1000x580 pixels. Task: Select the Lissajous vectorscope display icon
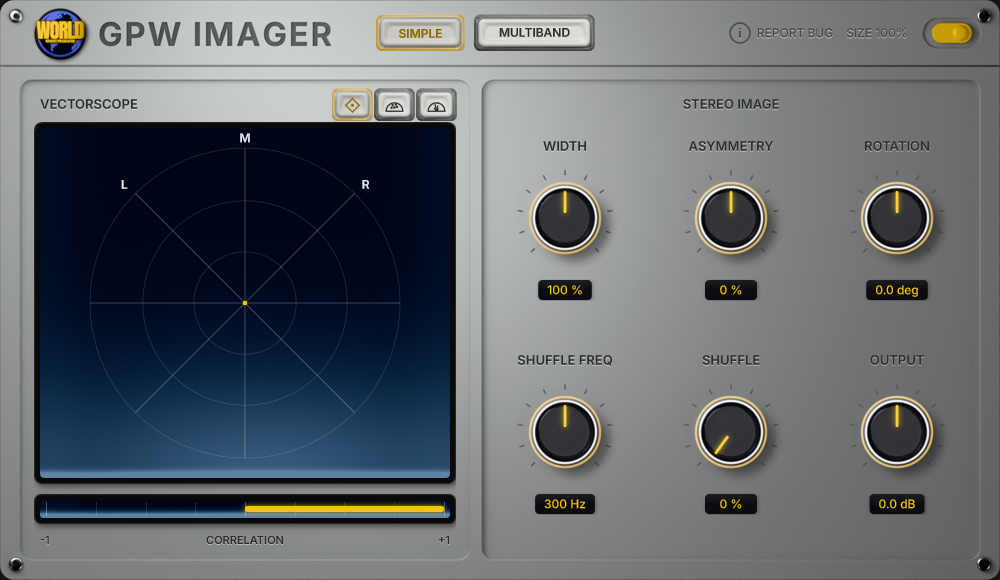pos(352,105)
